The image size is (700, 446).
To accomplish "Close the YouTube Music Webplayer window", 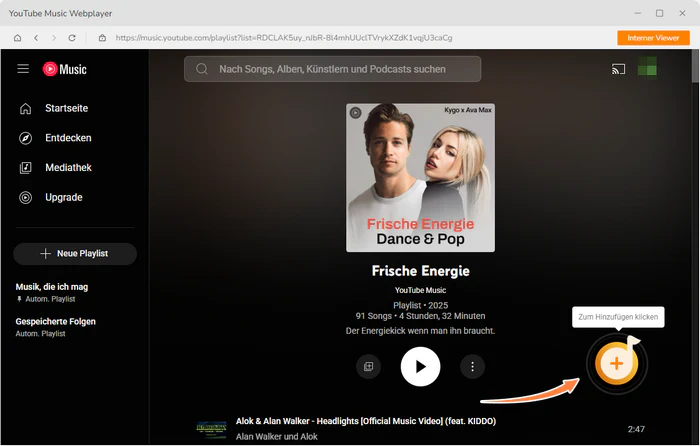I will 682,13.
